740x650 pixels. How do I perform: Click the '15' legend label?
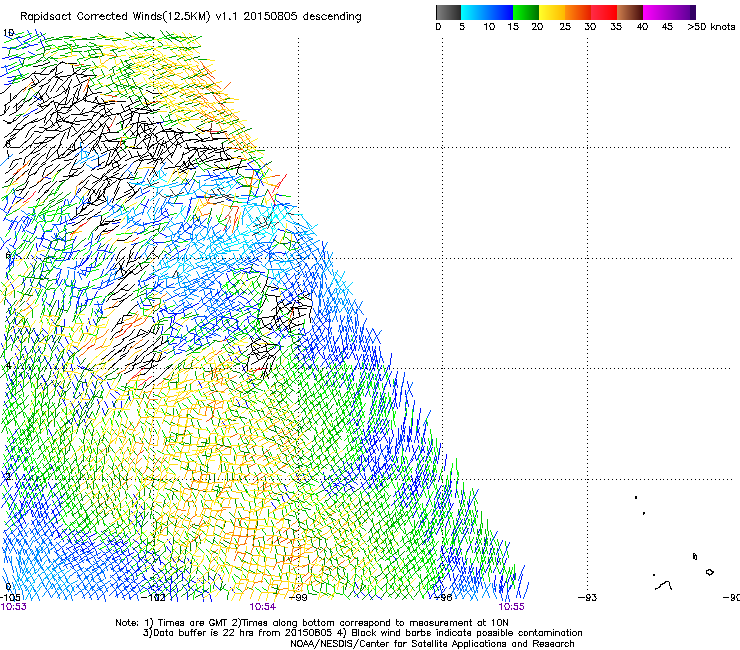click(x=513, y=27)
